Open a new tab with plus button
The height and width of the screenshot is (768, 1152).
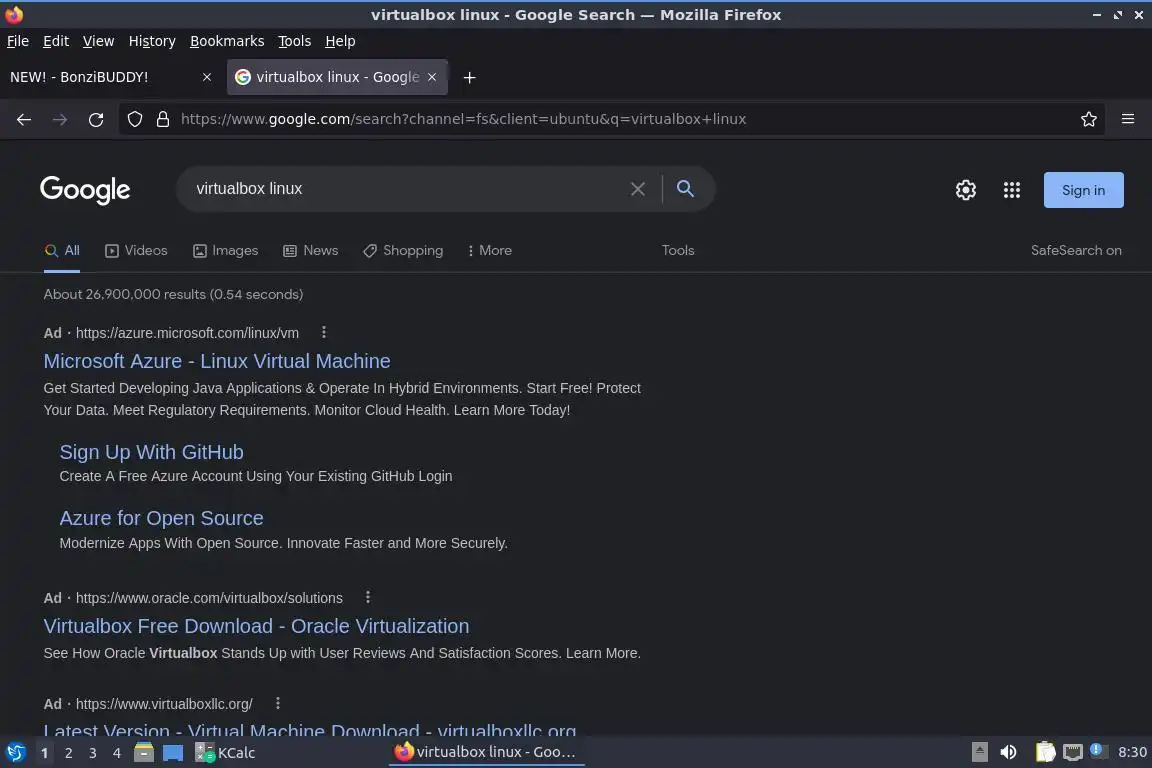pos(469,77)
